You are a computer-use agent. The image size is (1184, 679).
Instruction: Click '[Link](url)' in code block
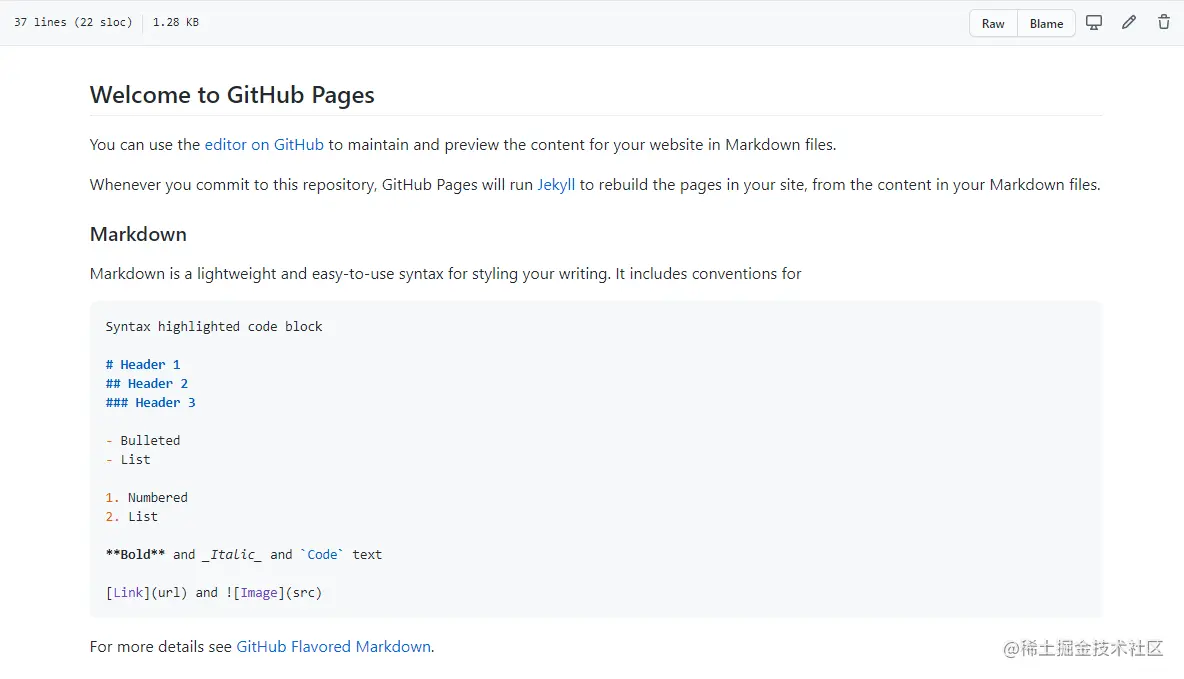point(146,593)
